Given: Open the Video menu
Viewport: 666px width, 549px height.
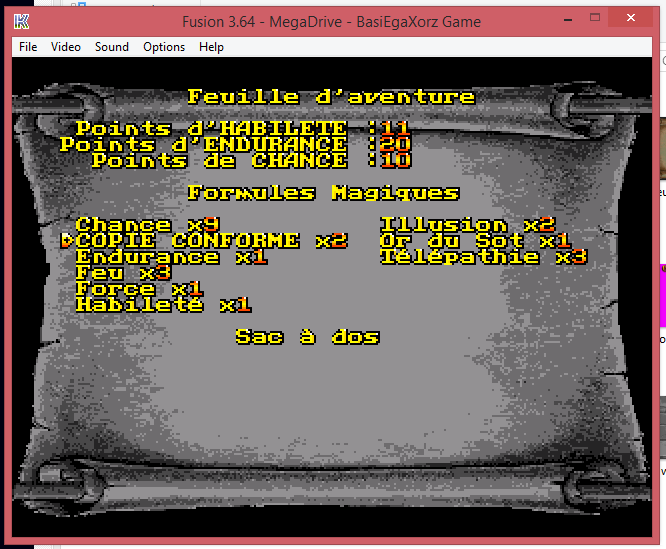Looking at the screenshot, I should tap(66, 47).
